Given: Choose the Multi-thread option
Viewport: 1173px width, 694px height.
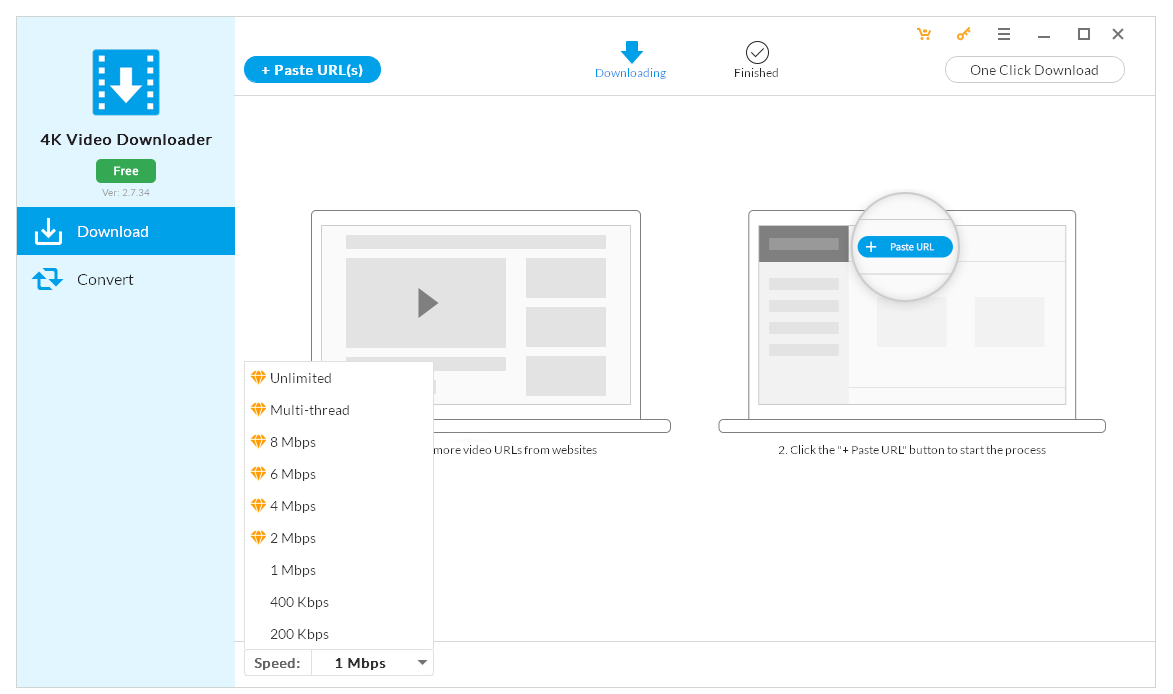Looking at the screenshot, I should click(310, 410).
